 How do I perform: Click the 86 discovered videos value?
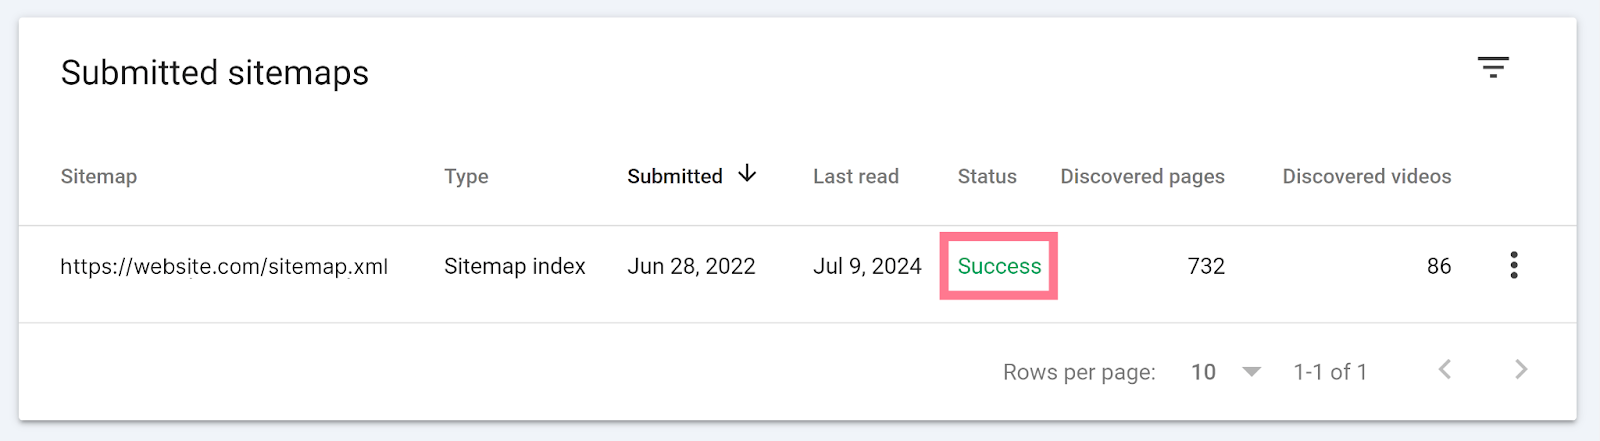[1439, 266]
